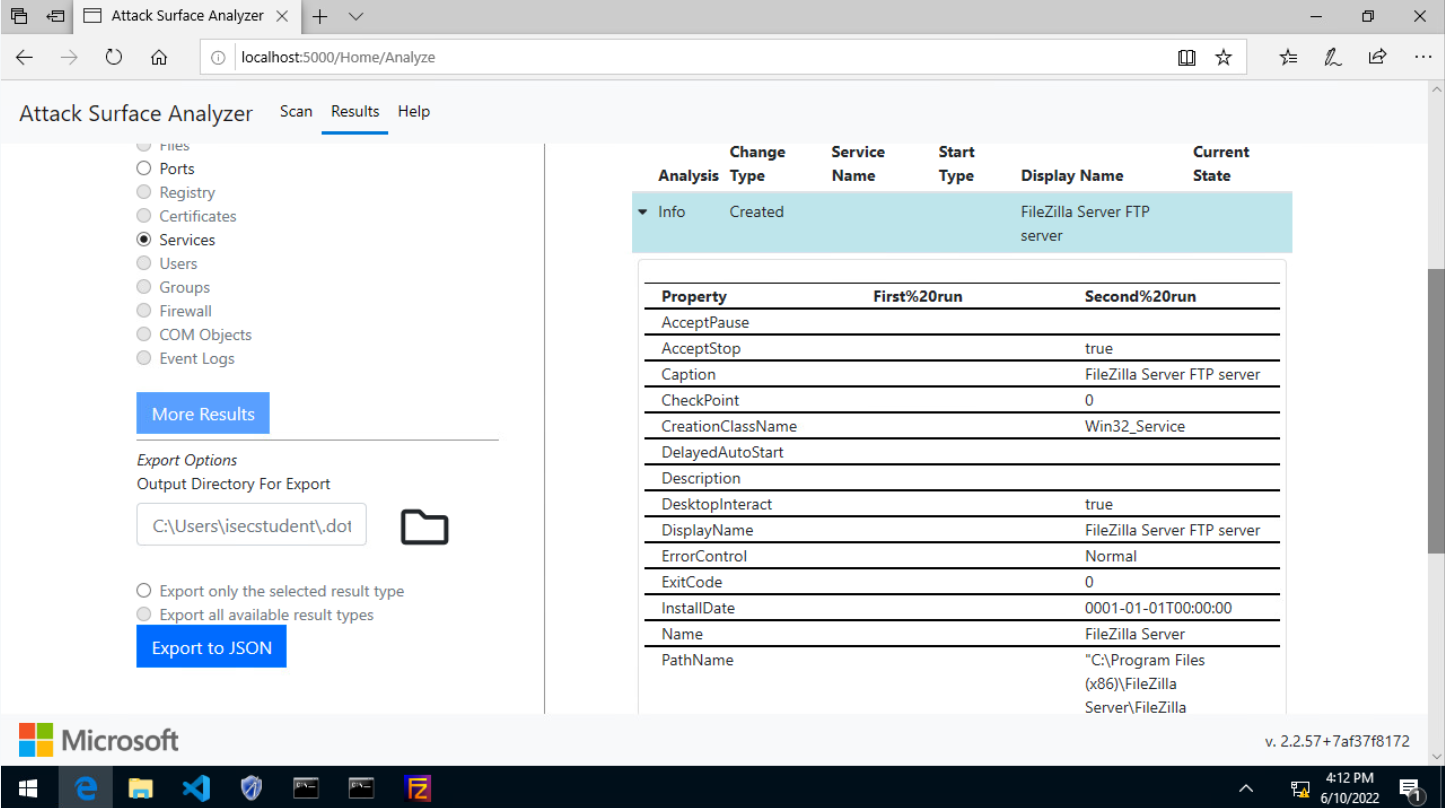Image resolution: width=1445 pixels, height=808 pixels.
Task: Open the browser Settings and more menu
Action: click(x=1422, y=57)
